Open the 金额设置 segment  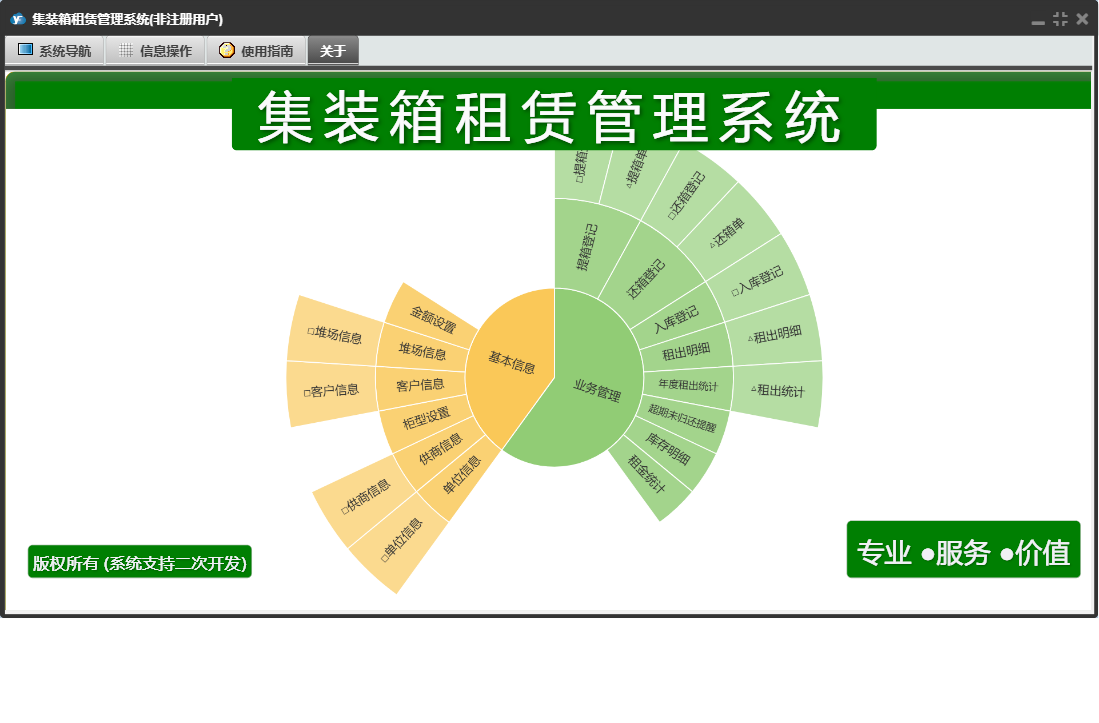(x=433, y=318)
